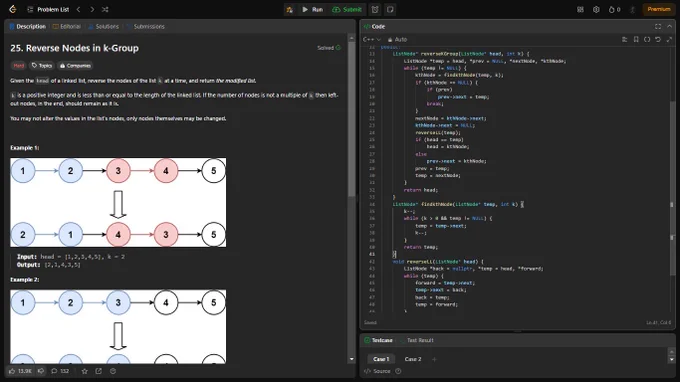Switch to the Submissions tab

click(x=145, y=26)
